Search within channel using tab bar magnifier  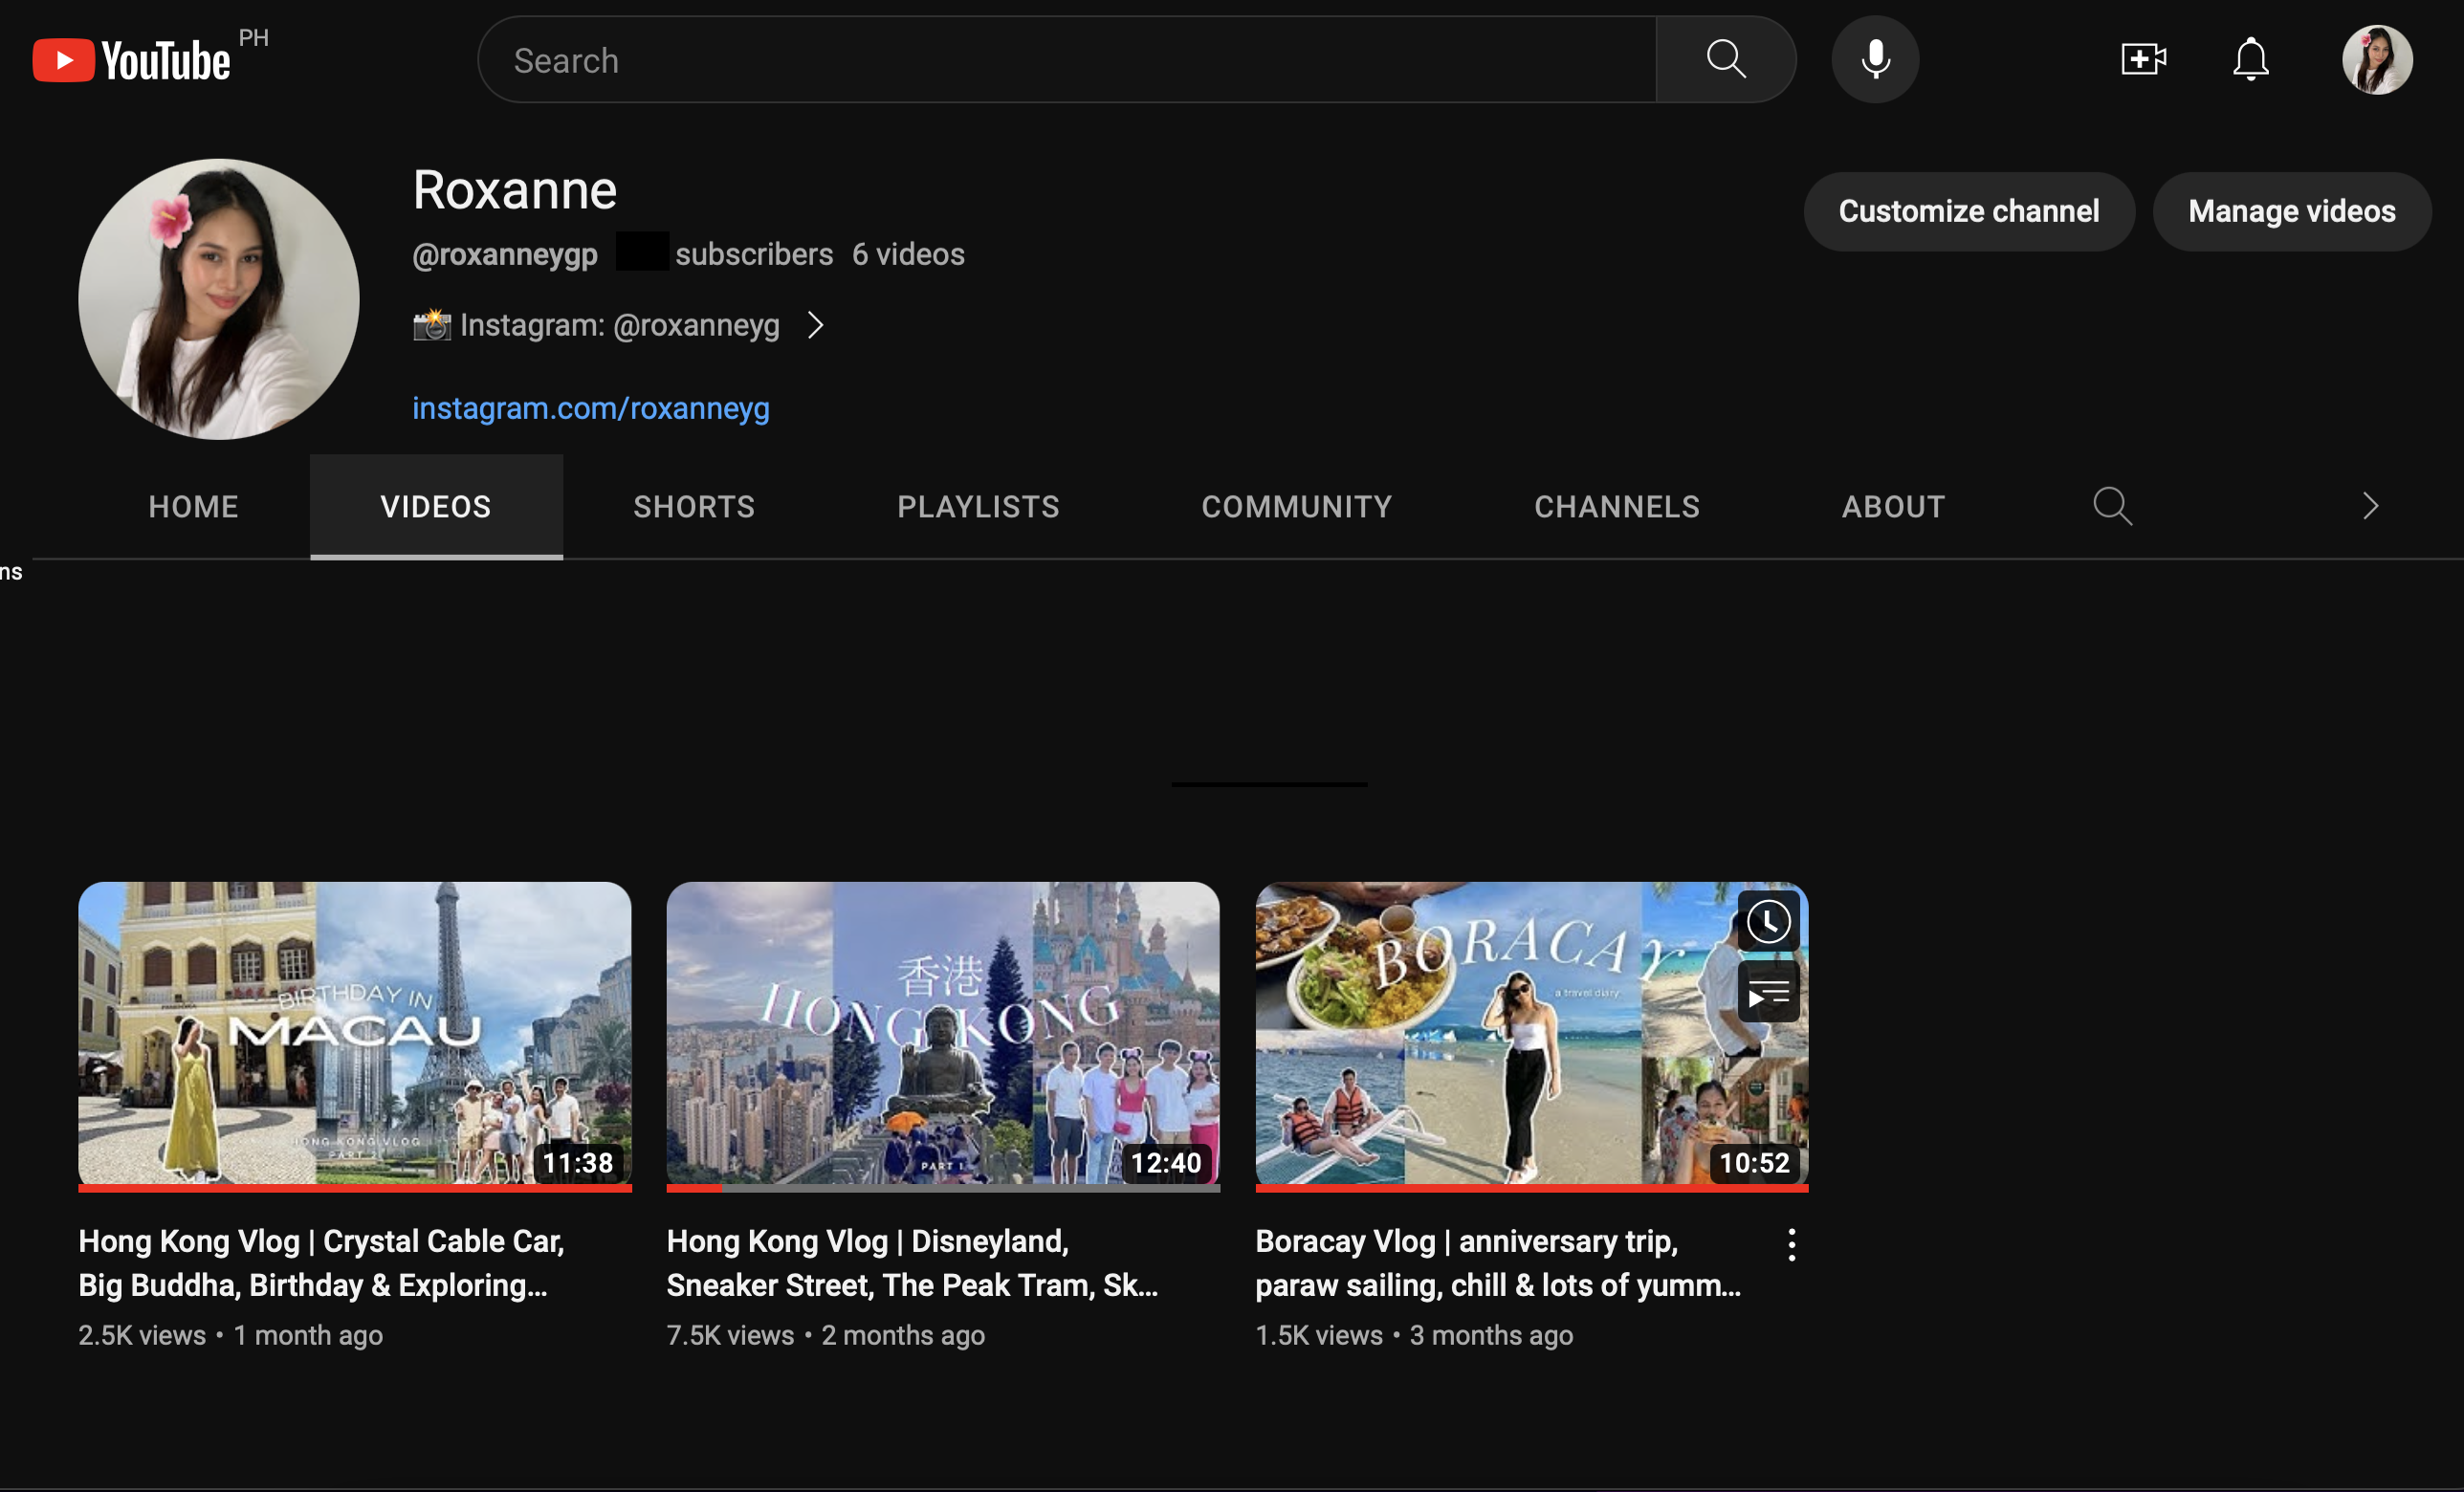point(2112,506)
